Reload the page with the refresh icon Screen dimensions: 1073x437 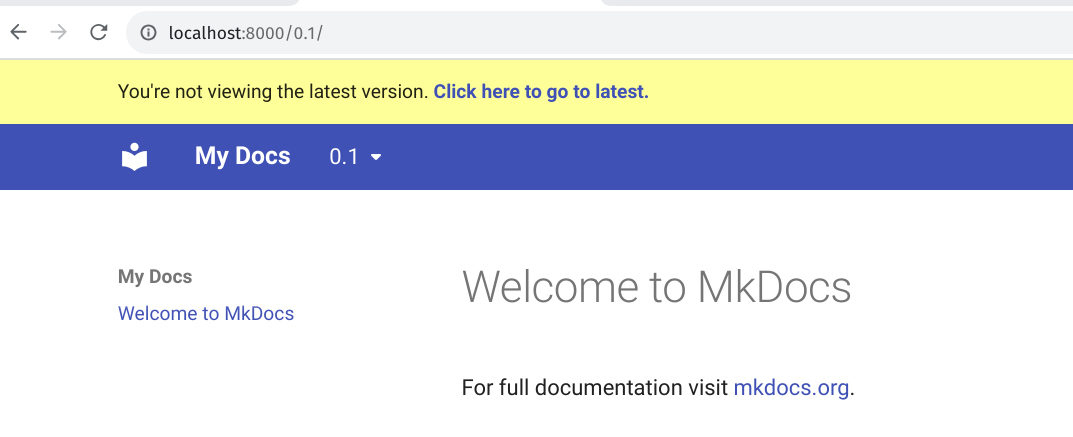pos(99,32)
